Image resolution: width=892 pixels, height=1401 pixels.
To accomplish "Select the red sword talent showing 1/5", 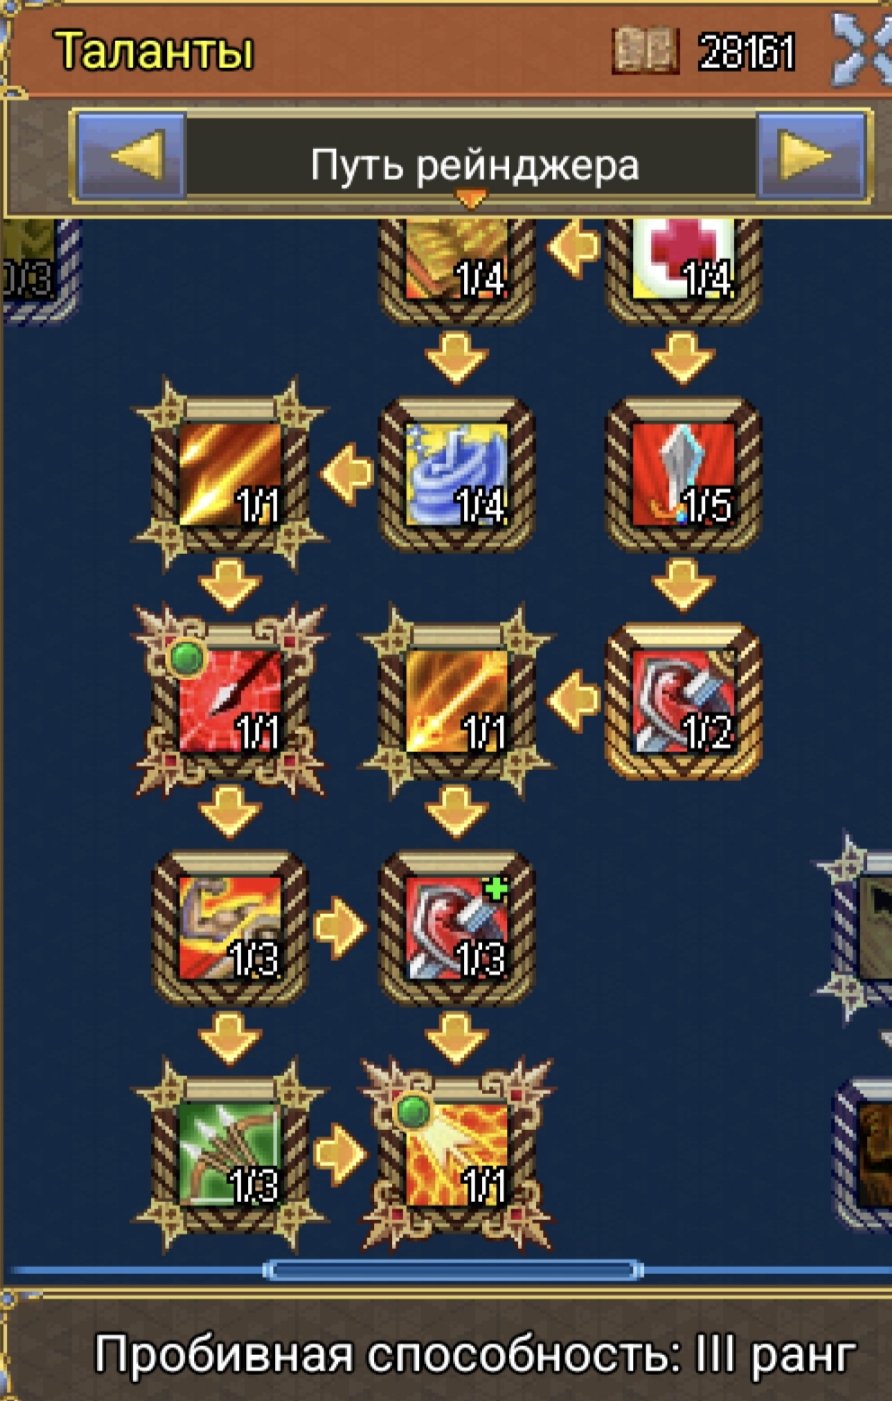I will 684,475.
